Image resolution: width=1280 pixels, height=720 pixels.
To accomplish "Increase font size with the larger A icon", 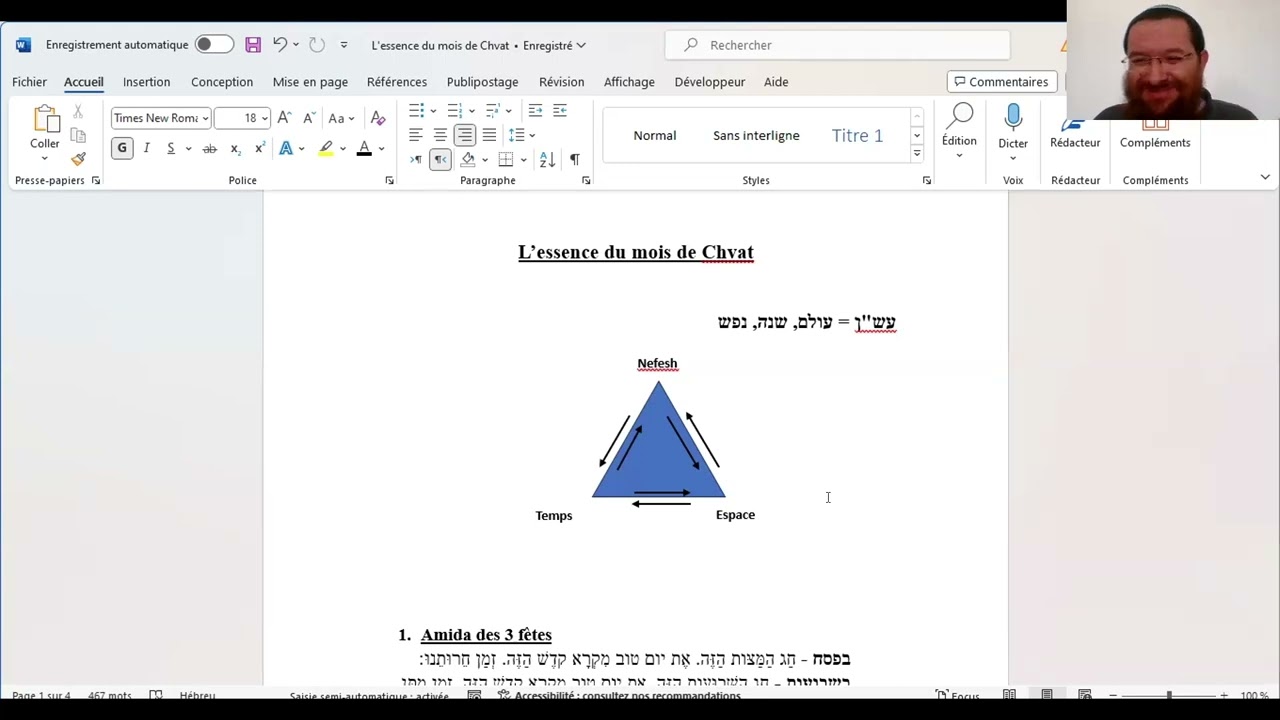I will click(x=285, y=118).
